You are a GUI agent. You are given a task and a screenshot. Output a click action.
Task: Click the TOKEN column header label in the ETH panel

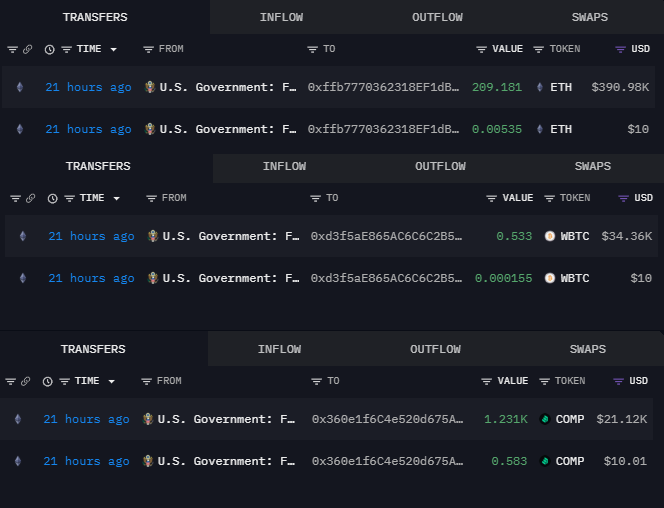pyautogui.click(x=564, y=49)
